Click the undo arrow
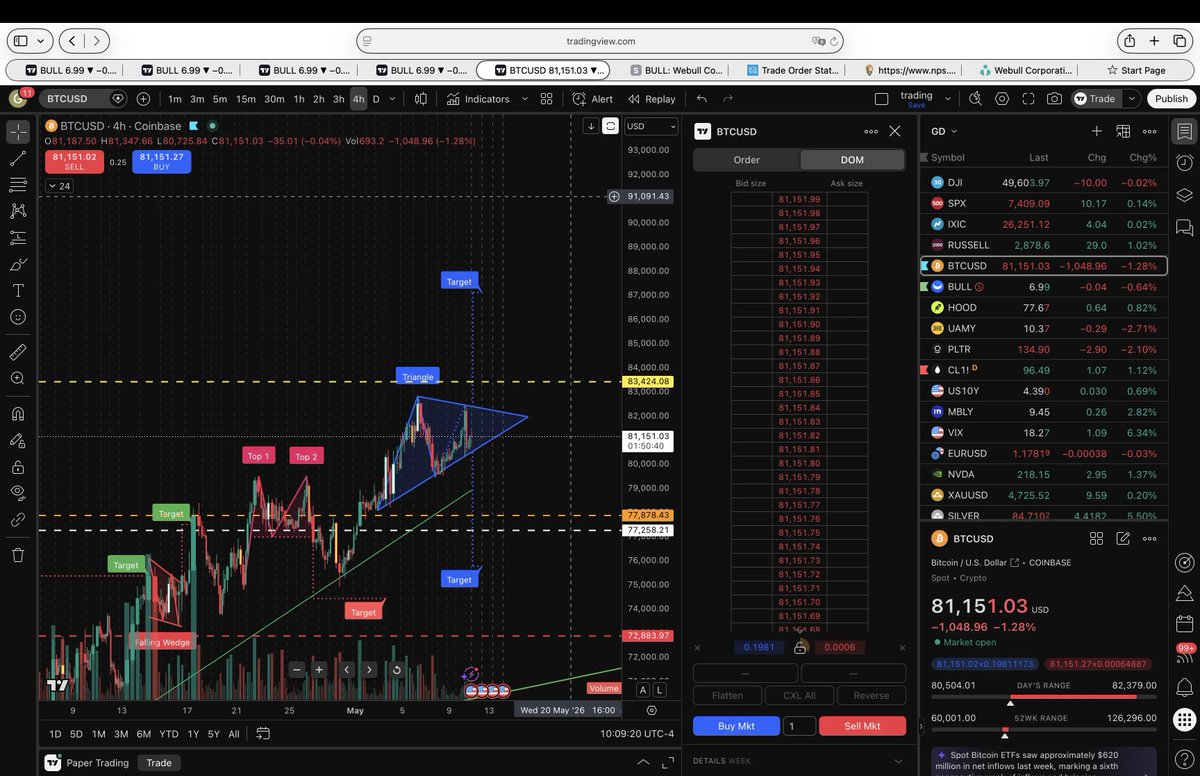The image size is (1200, 776). (x=702, y=99)
